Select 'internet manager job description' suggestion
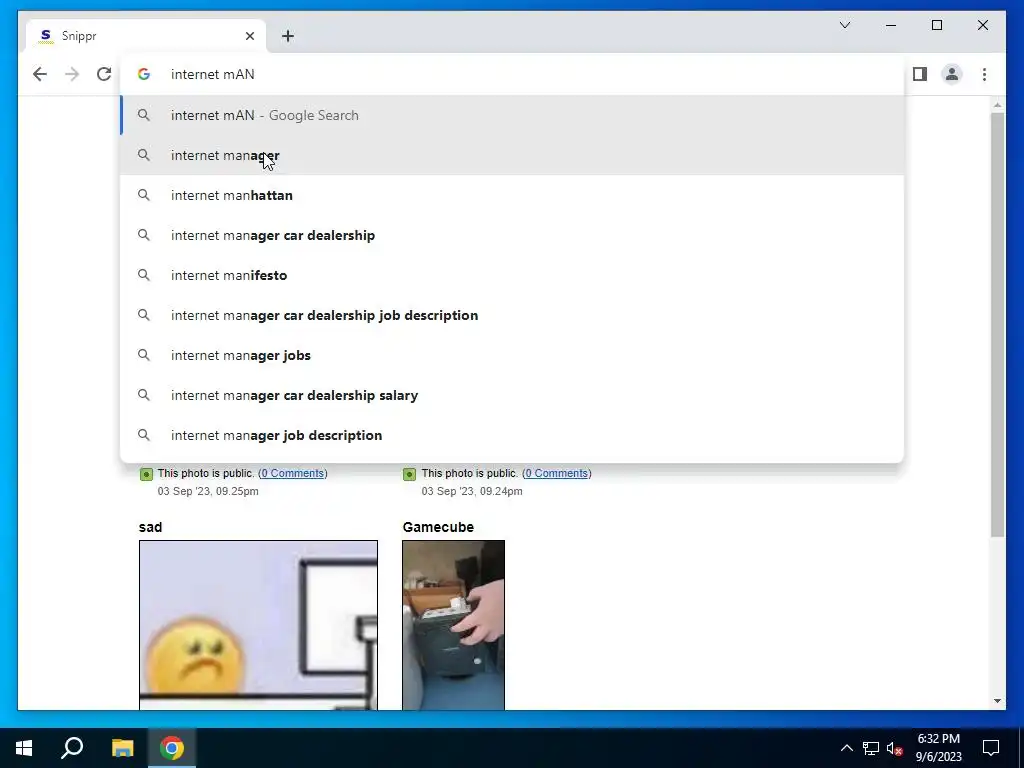1024x768 pixels. click(512, 435)
